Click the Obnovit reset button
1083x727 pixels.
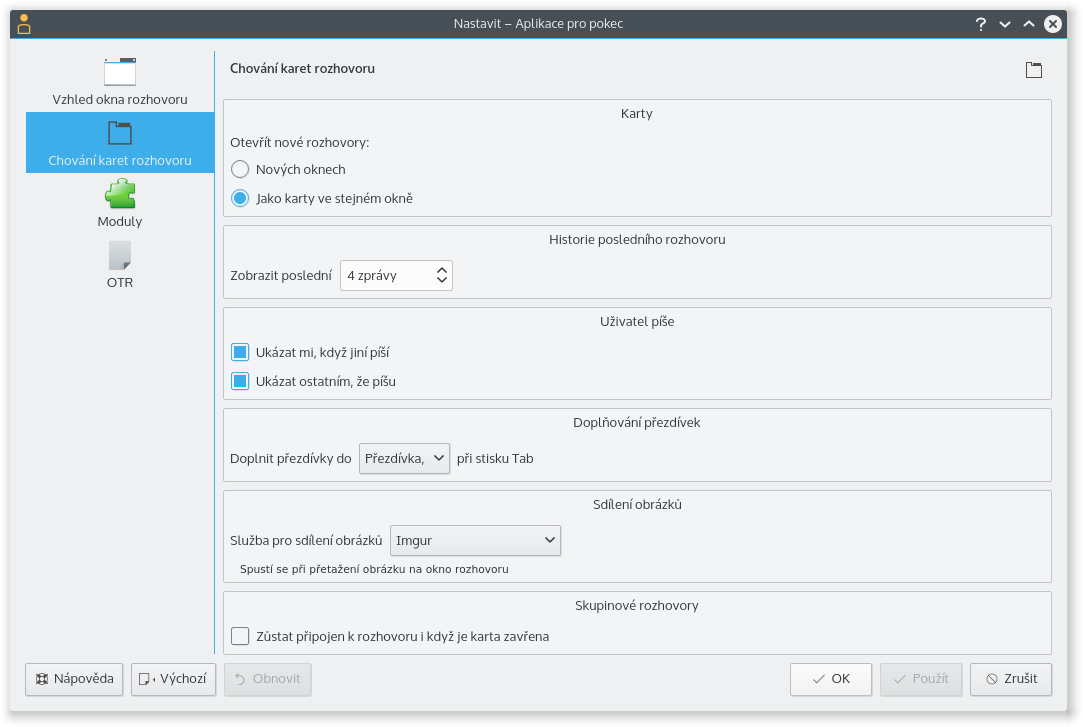pos(267,679)
